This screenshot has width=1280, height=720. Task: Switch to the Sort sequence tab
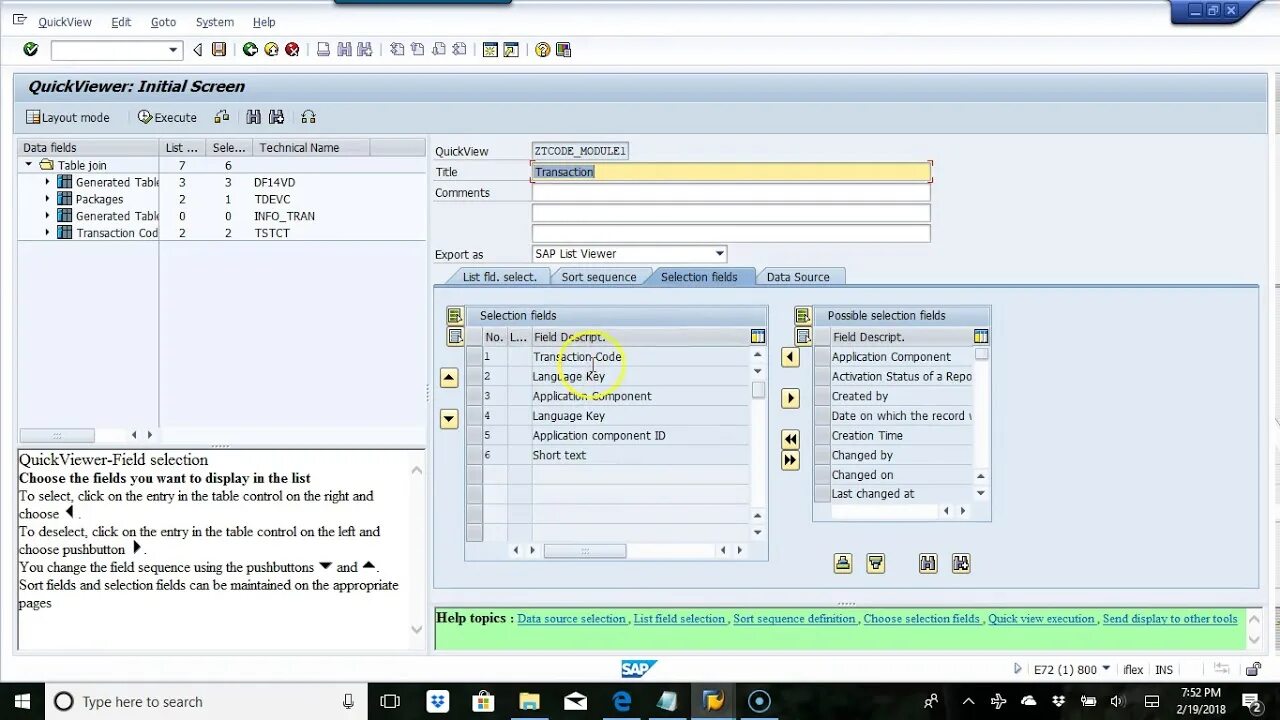(598, 277)
